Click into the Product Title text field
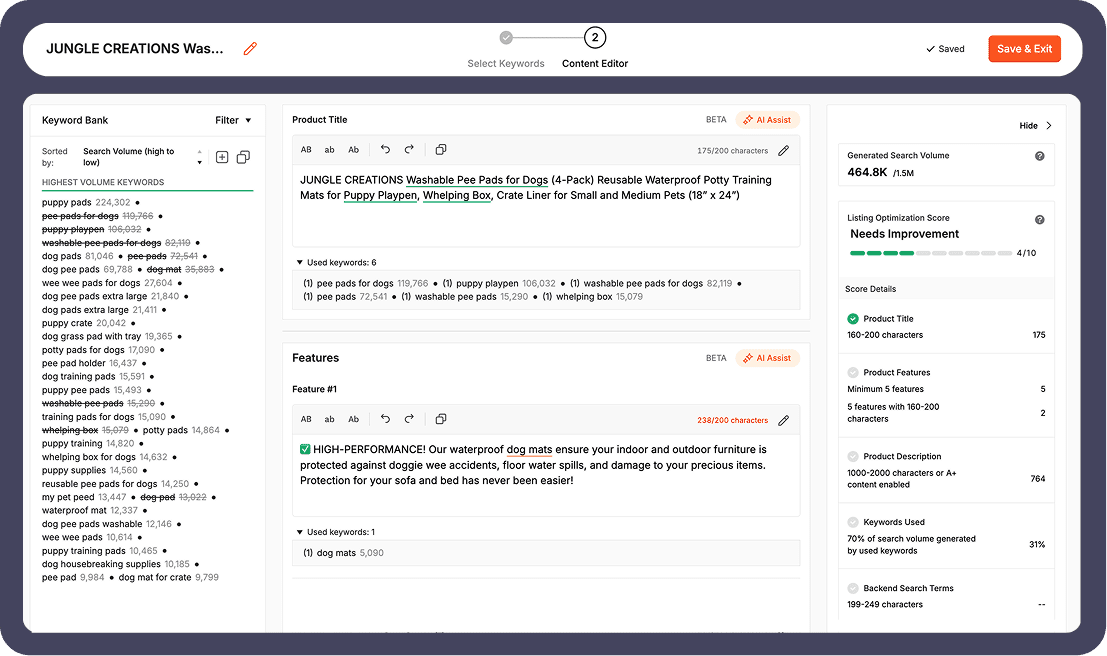Screen dimensions: 1107x656 point(546,205)
